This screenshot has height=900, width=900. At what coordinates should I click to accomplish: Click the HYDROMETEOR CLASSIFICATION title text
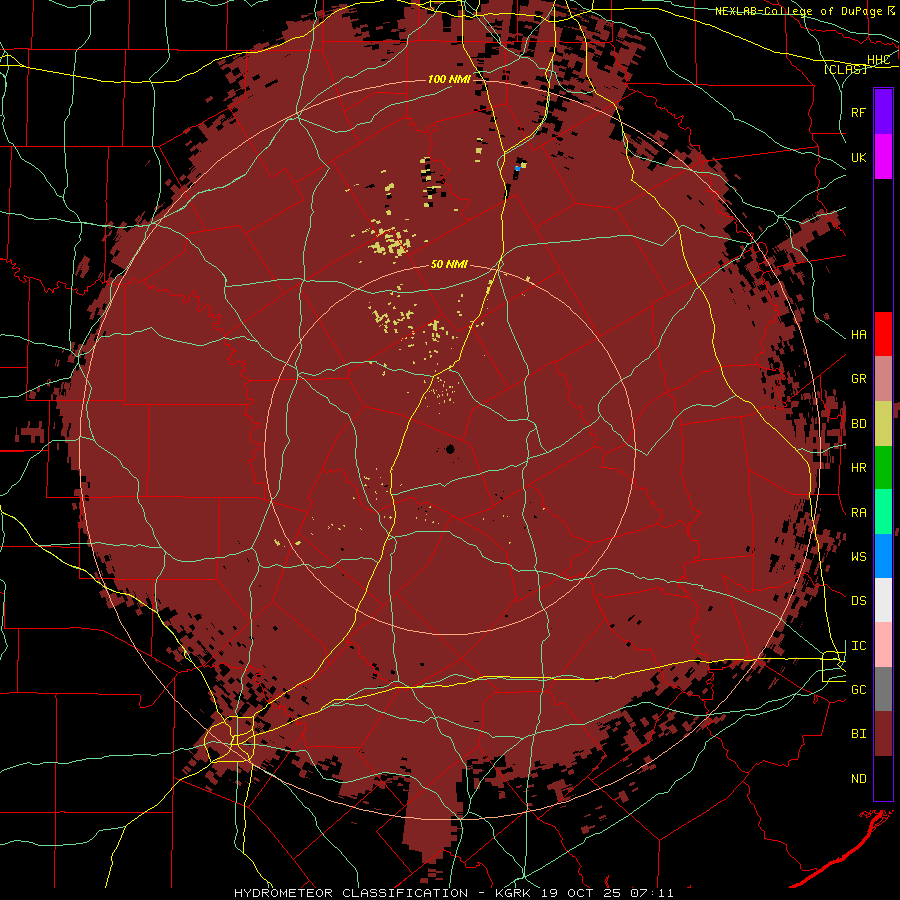tap(351, 893)
